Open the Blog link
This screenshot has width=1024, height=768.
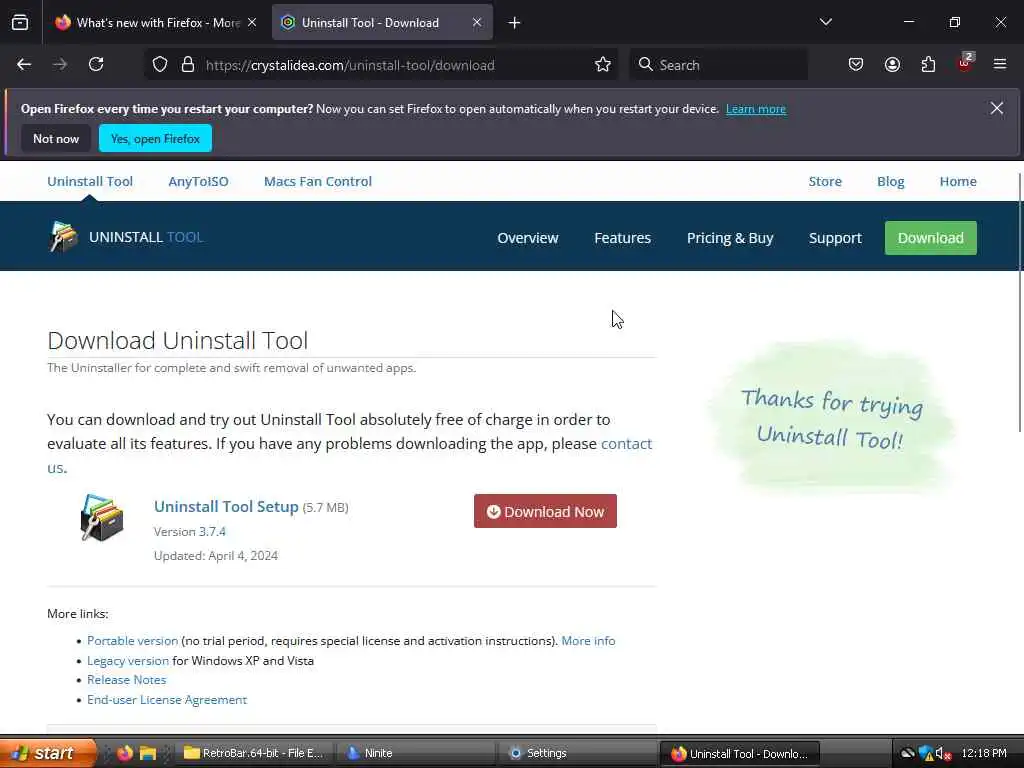(x=890, y=182)
